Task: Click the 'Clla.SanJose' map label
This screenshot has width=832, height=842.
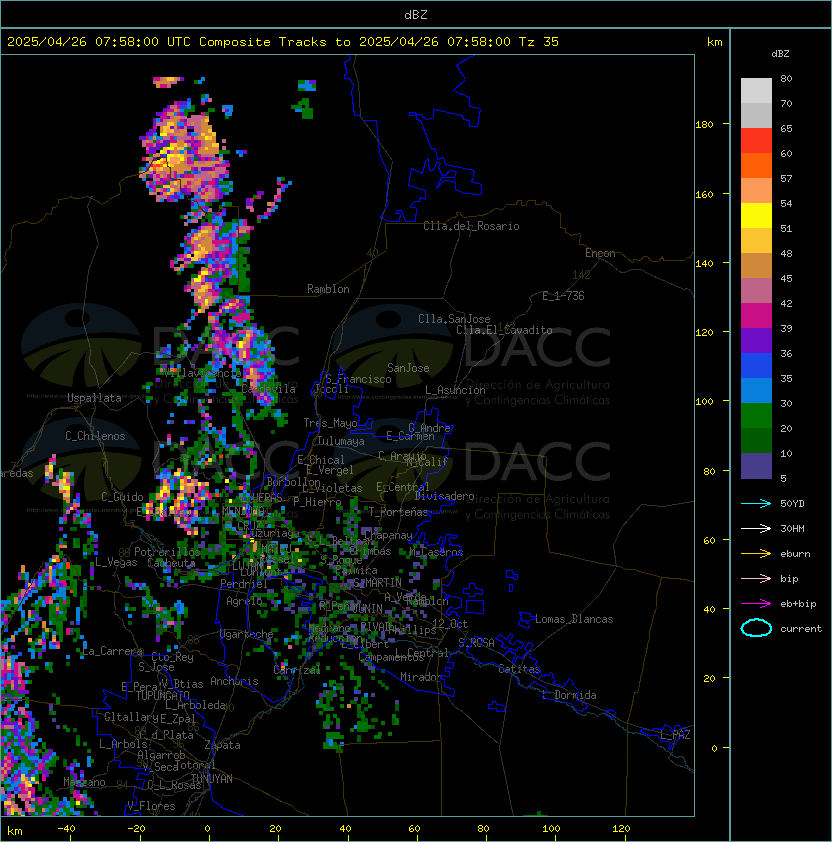Action: pyautogui.click(x=454, y=319)
